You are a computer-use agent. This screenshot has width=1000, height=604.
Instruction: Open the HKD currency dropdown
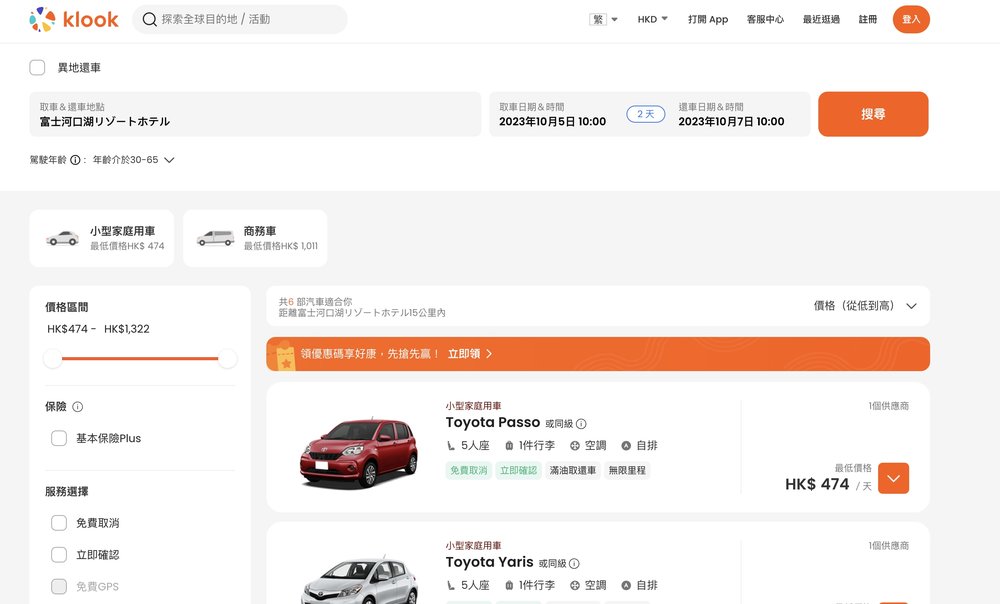pyautogui.click(x=652, y=19)
